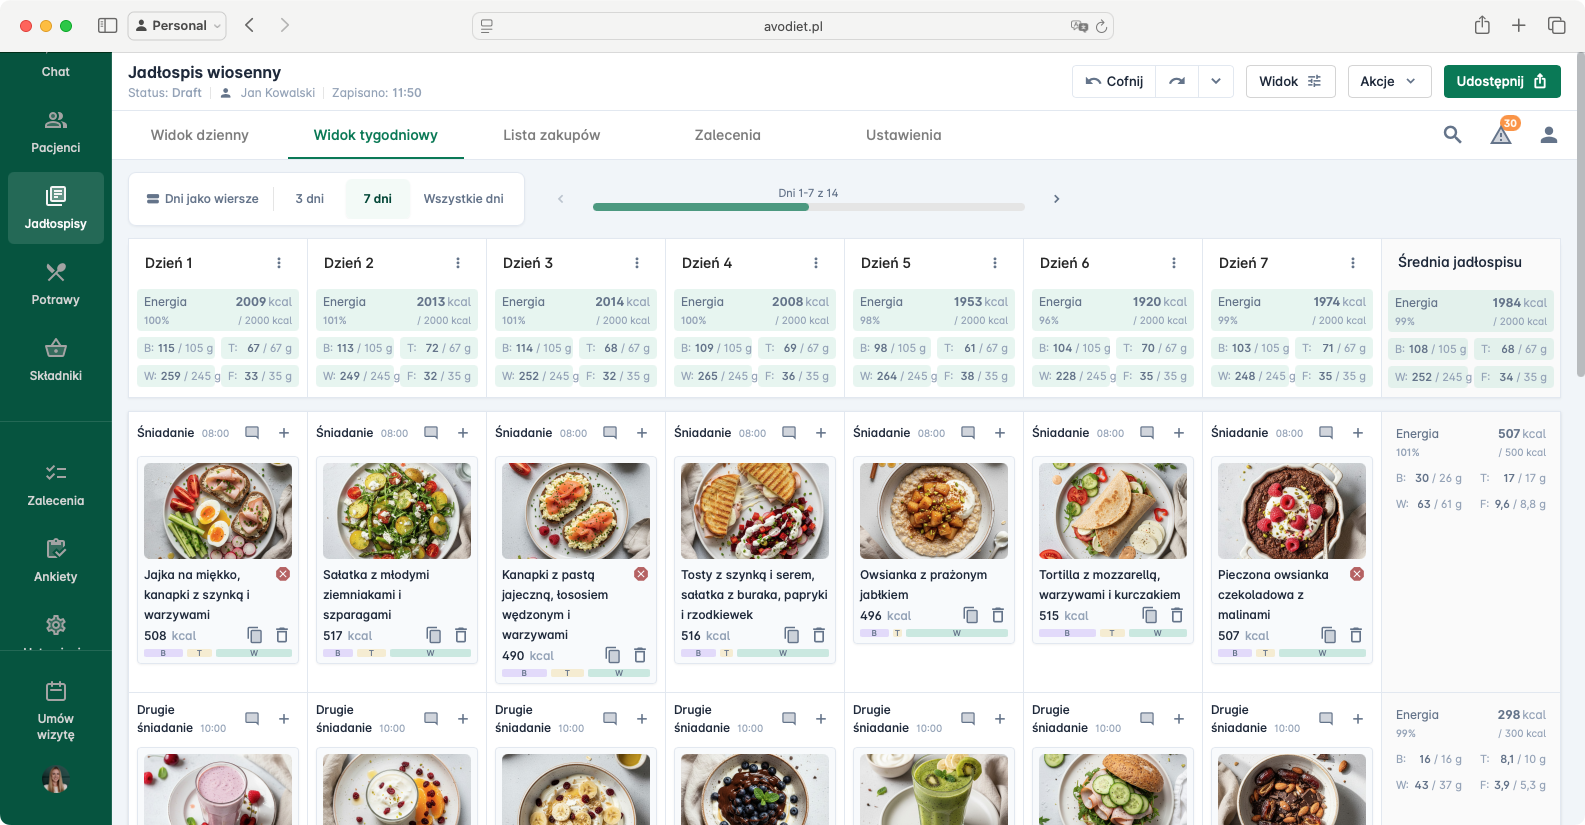Duplicate the Tortilla z mozzarellą meal
1585x825 pixels.
[1149, 615]
